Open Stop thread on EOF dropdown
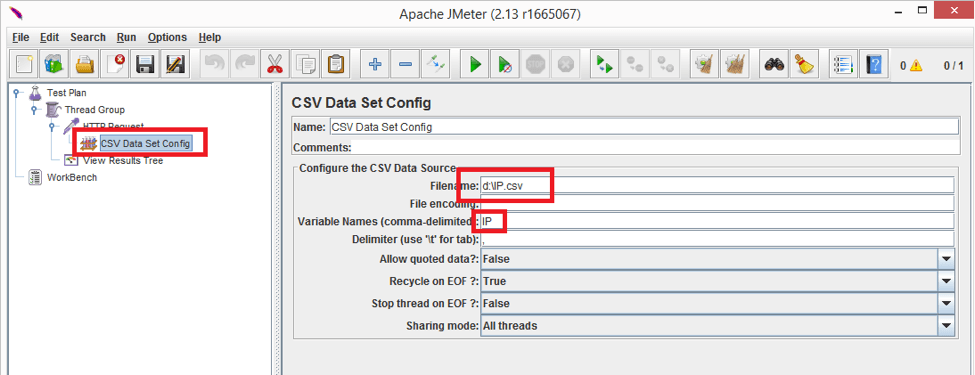 point(946,303)
